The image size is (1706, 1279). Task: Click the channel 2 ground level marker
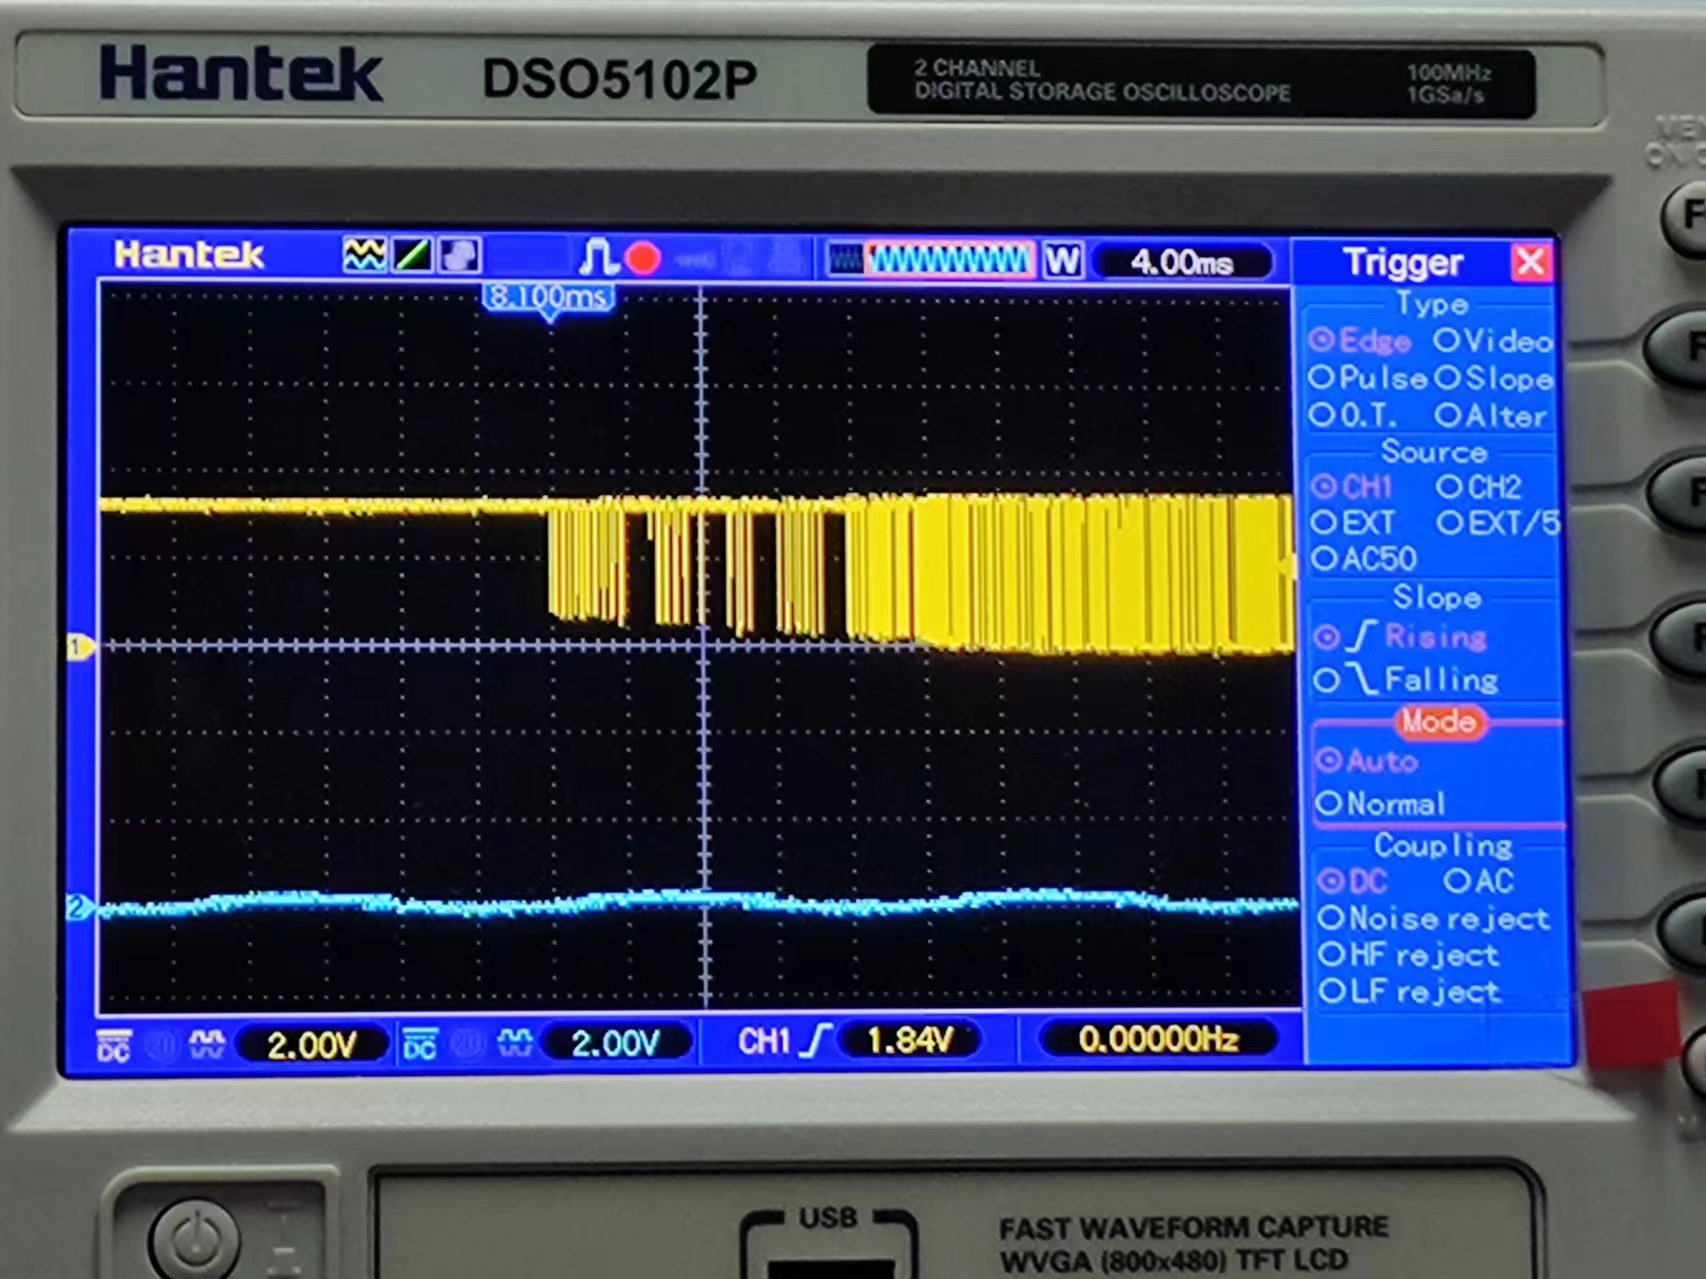(79, 907)
